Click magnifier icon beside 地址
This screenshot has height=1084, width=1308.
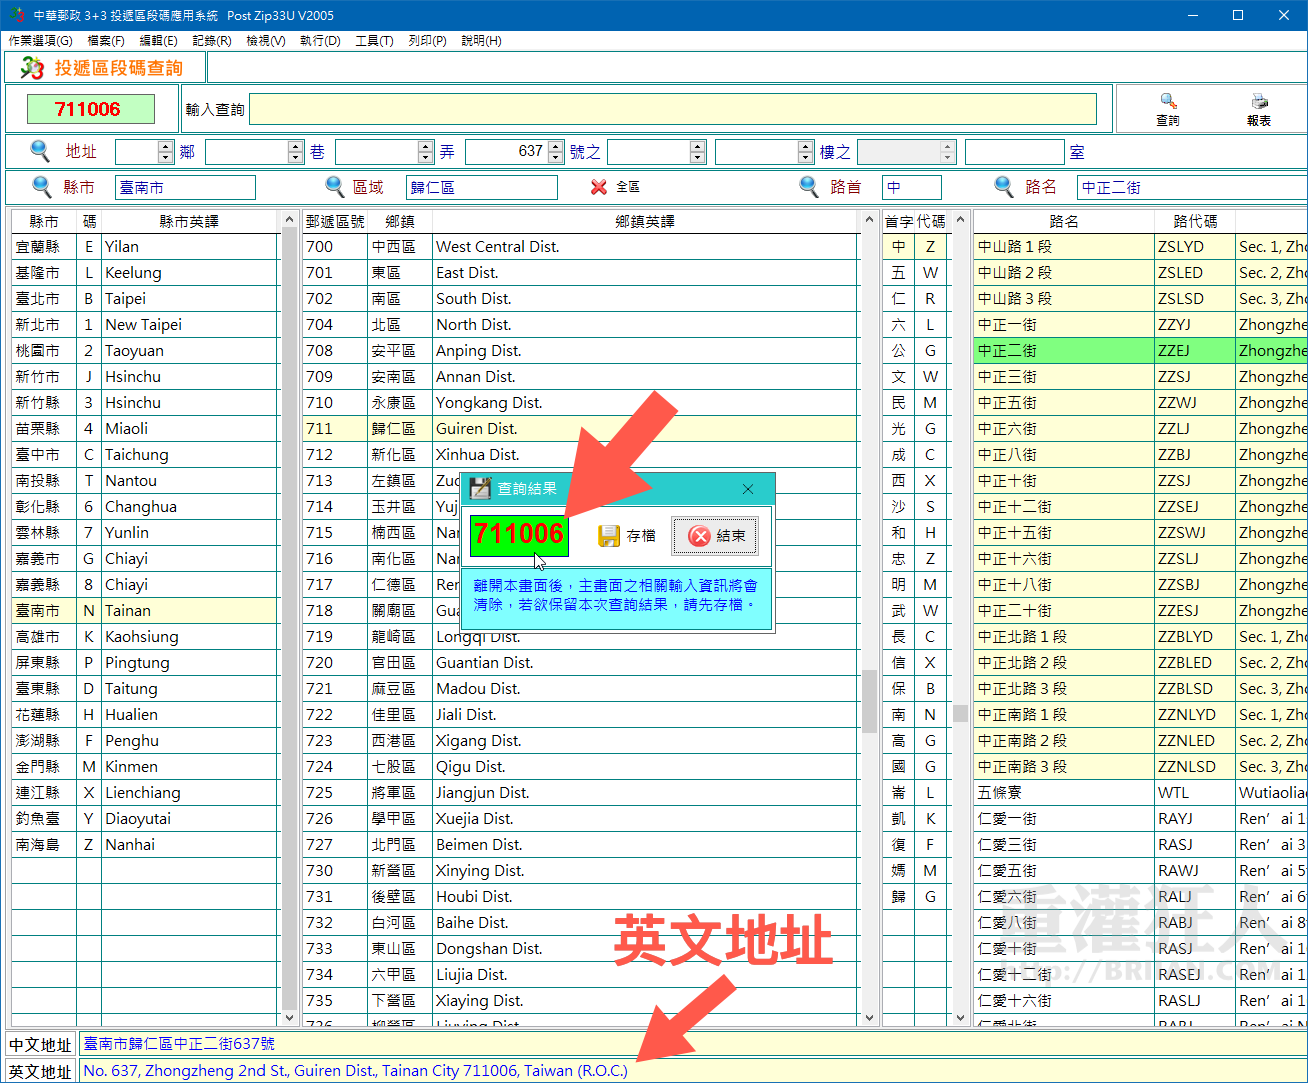pos(40,151)
